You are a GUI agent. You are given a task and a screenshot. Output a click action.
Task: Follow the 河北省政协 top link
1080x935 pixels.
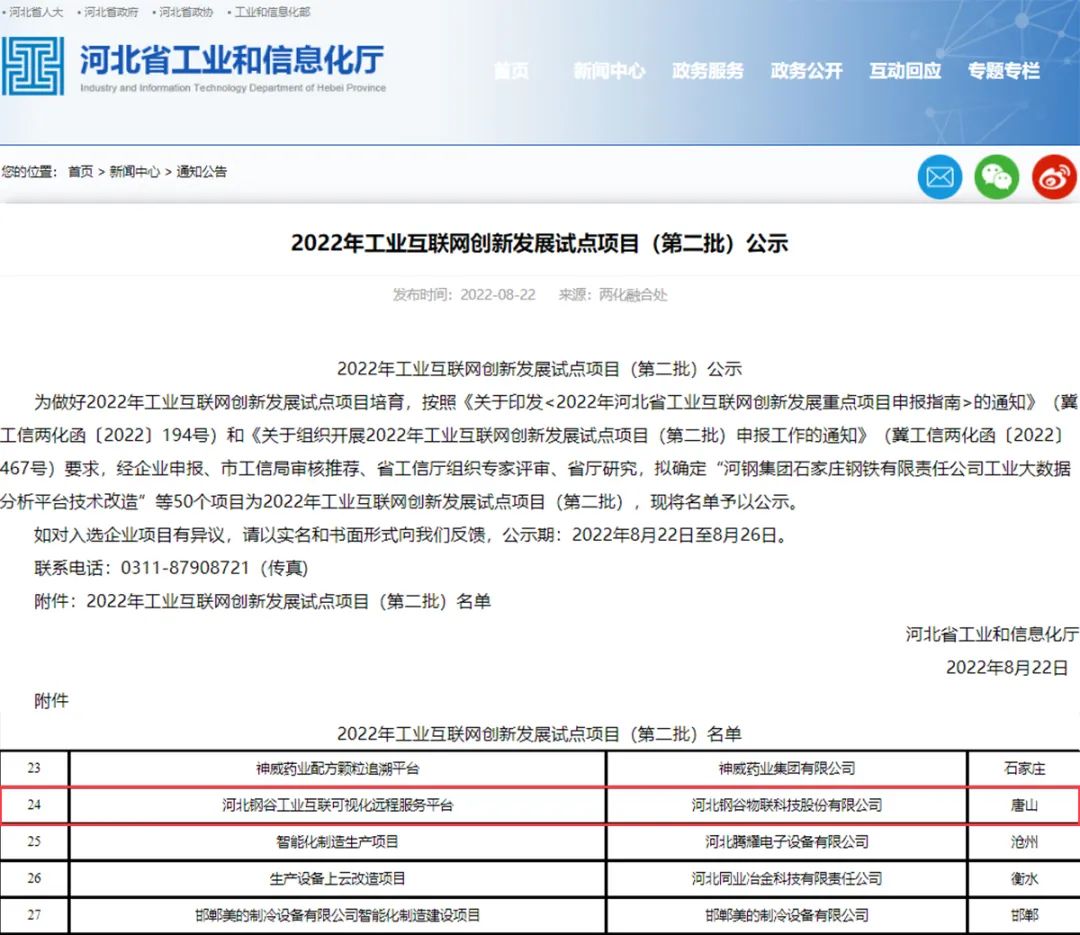click(x=186, y=12)
